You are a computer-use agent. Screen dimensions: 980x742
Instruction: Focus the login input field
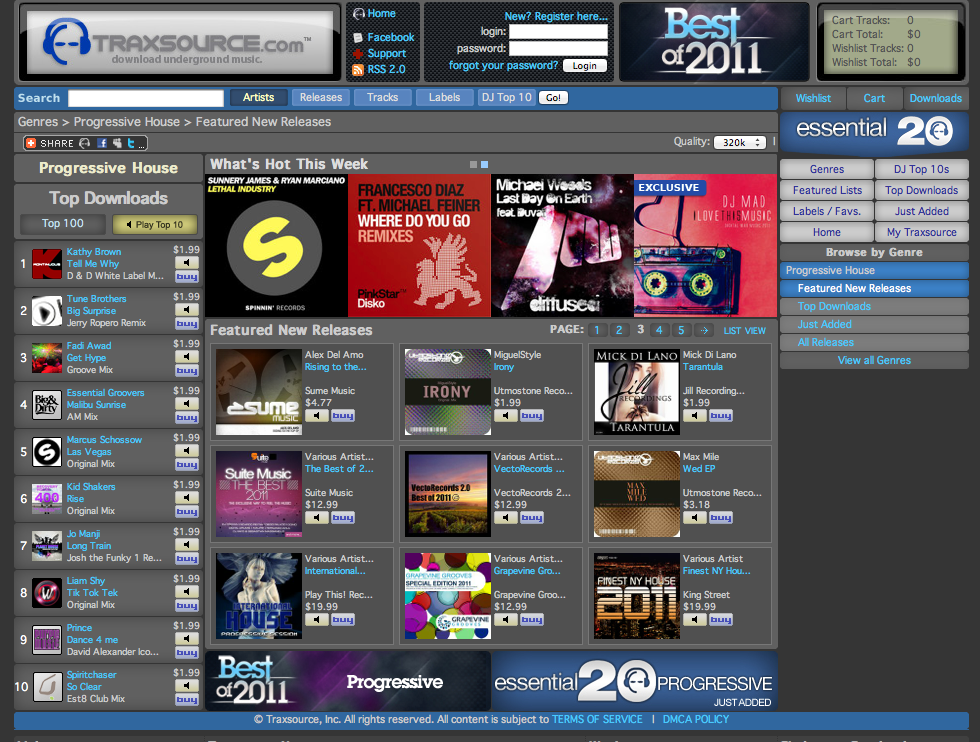click(x=558, y=31)
